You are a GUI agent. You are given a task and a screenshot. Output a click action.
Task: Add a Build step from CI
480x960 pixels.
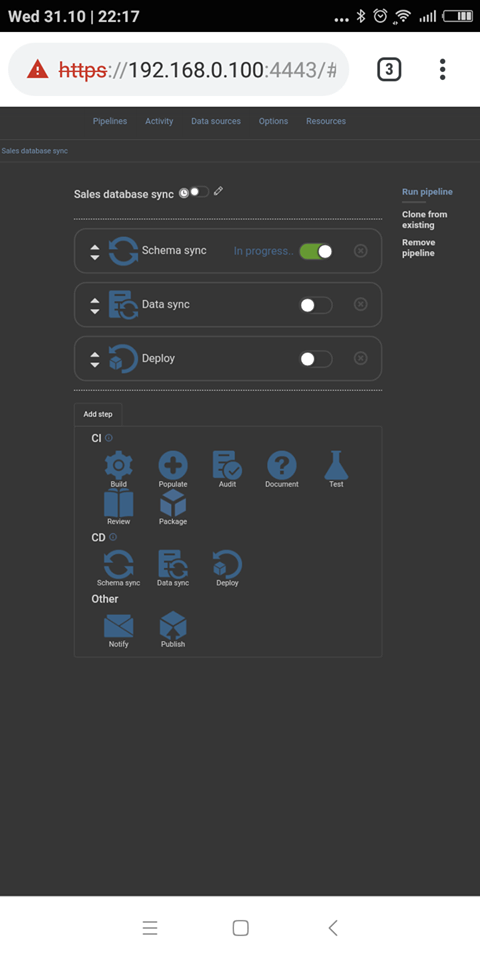(x=119, y=465)
